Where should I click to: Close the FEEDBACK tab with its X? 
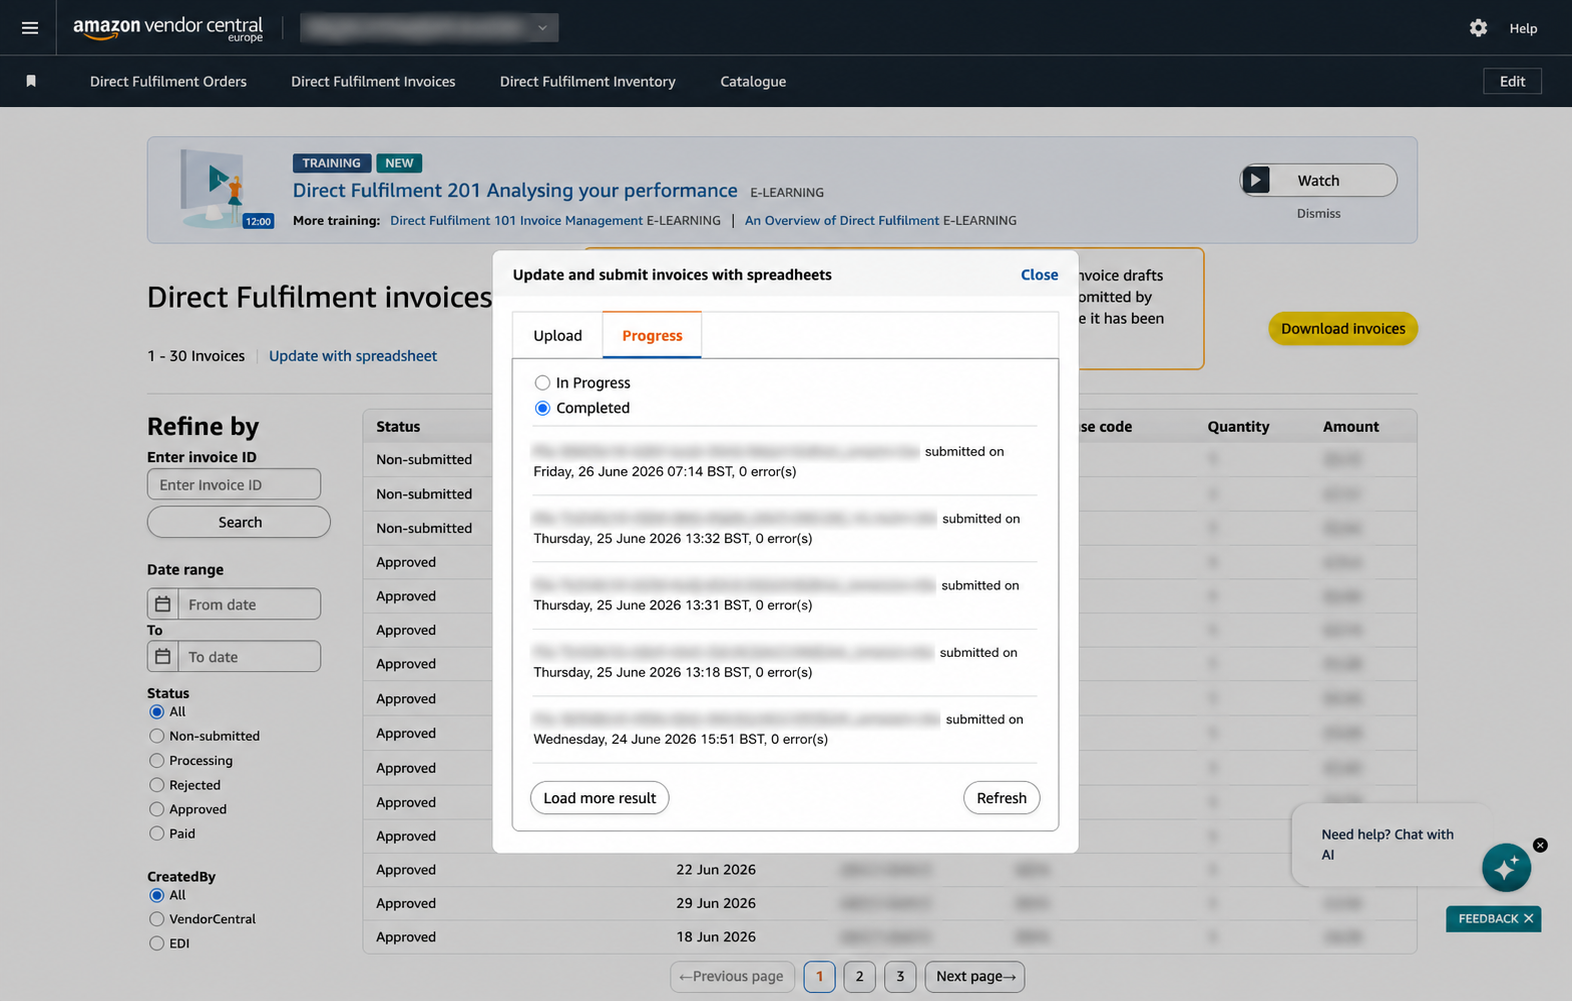pos(1528,918)
